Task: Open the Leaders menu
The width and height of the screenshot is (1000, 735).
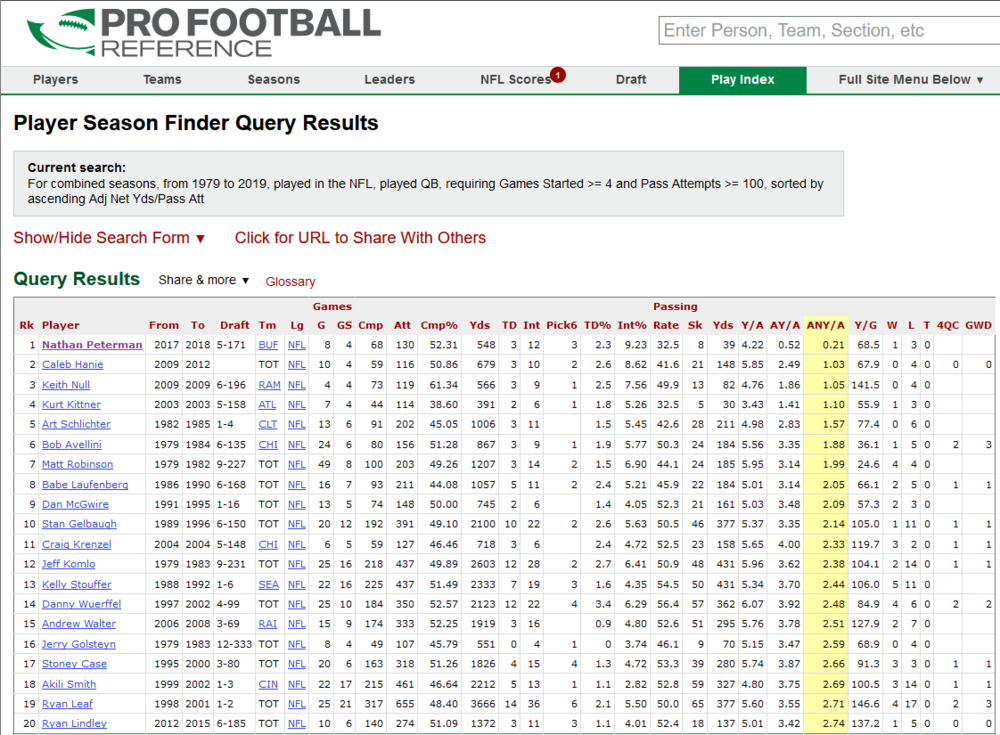Action: (x=390, y=80)
